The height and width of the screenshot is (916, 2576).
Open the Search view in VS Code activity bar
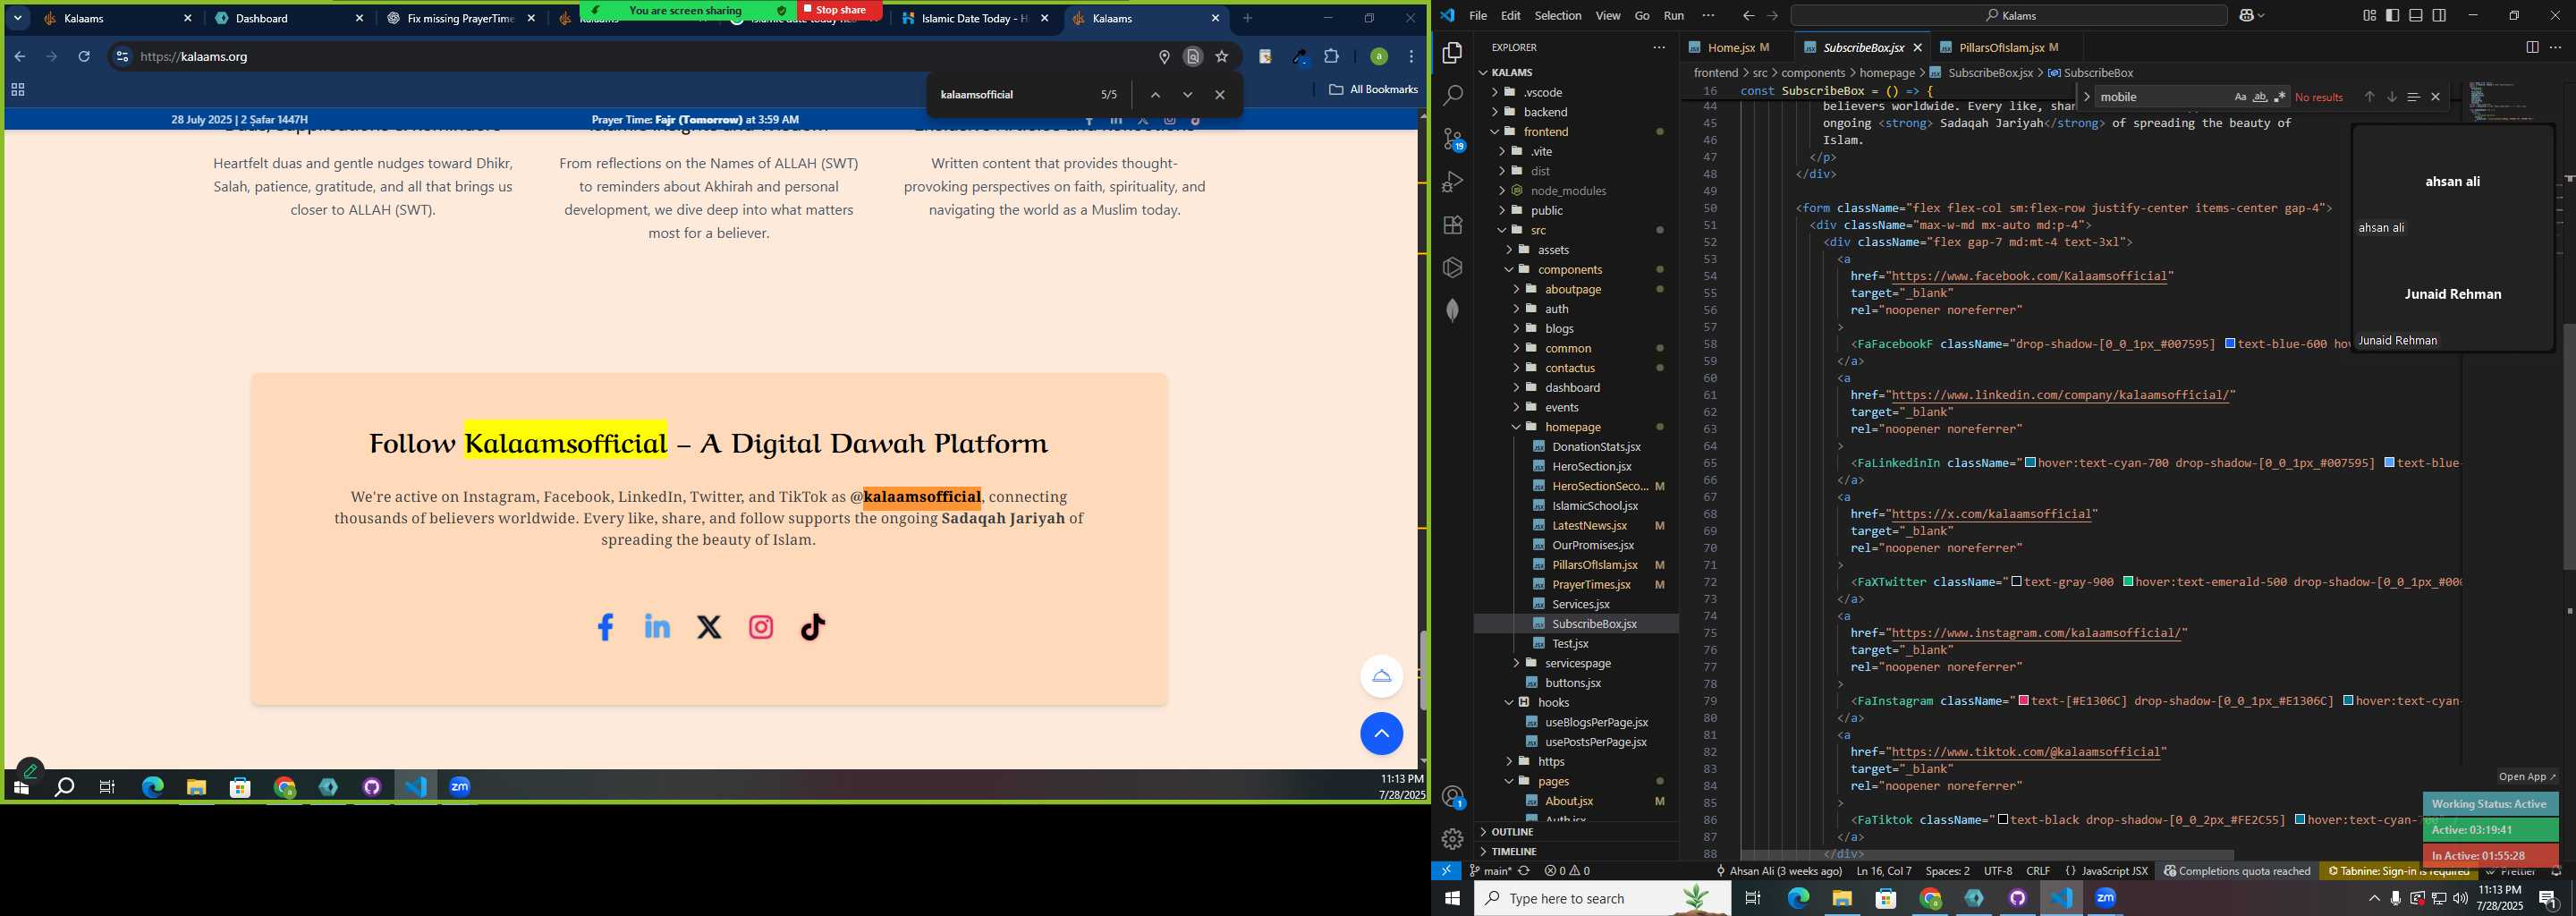pos(1453,96)
